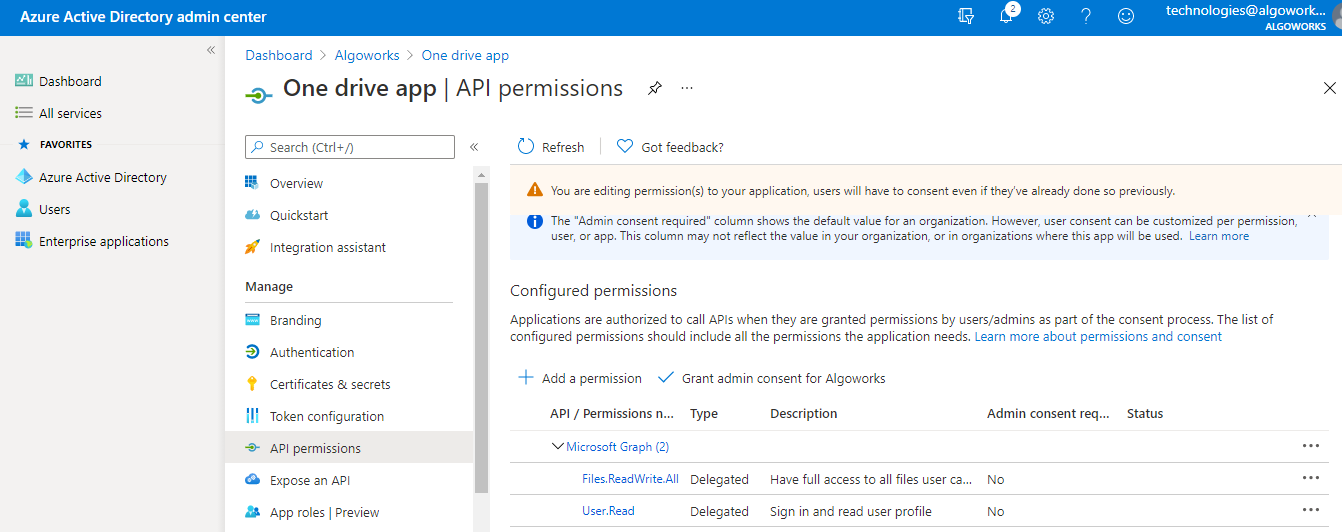1342x532 pixels.
Task: Dismiss the info banner with the collapse chevron
Action: tap(1311, 216)
